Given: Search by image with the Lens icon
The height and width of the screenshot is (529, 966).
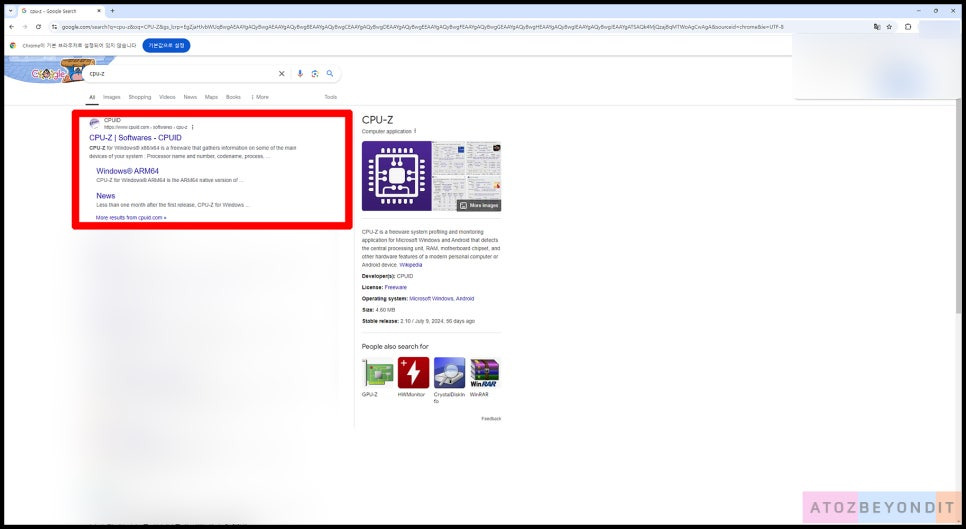Looking at the screenshot, I should (315, 73).
